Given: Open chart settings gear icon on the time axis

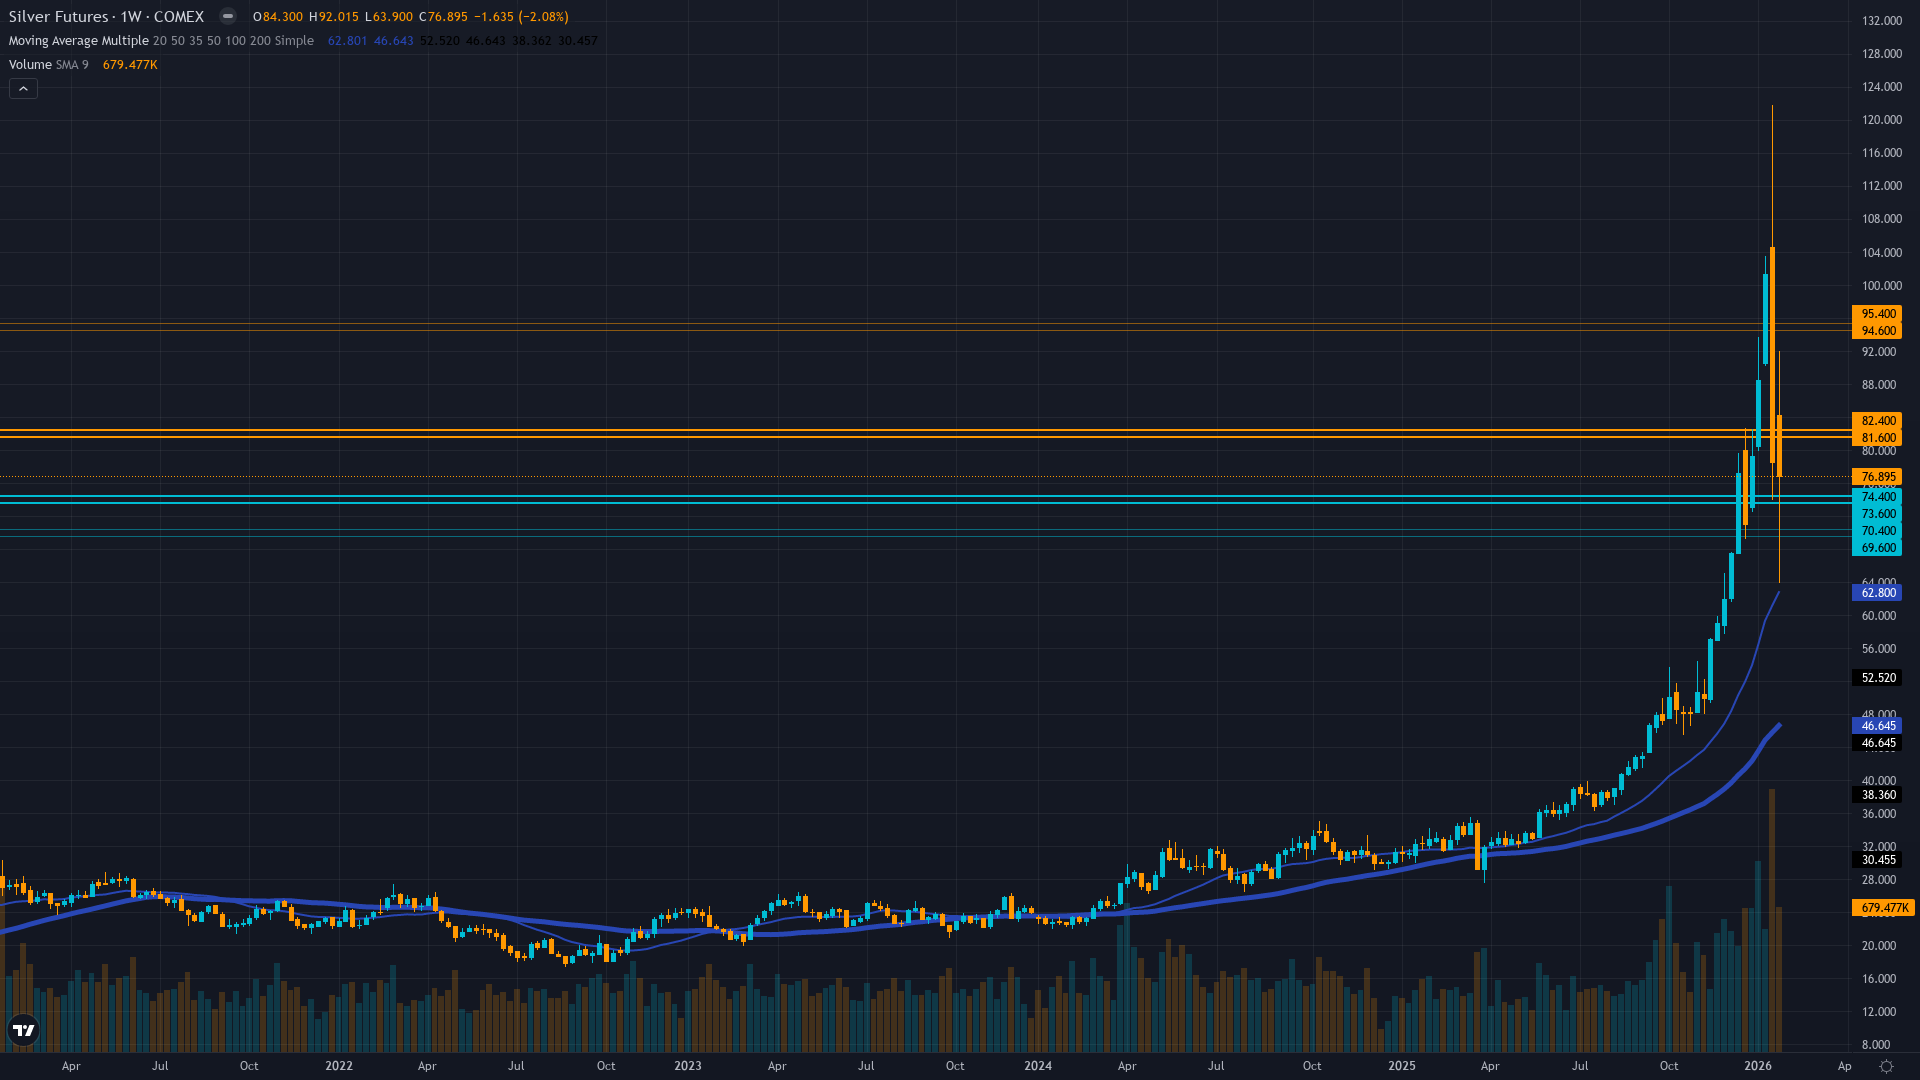Looking at the screenshot, I should coord(1886,1066).
